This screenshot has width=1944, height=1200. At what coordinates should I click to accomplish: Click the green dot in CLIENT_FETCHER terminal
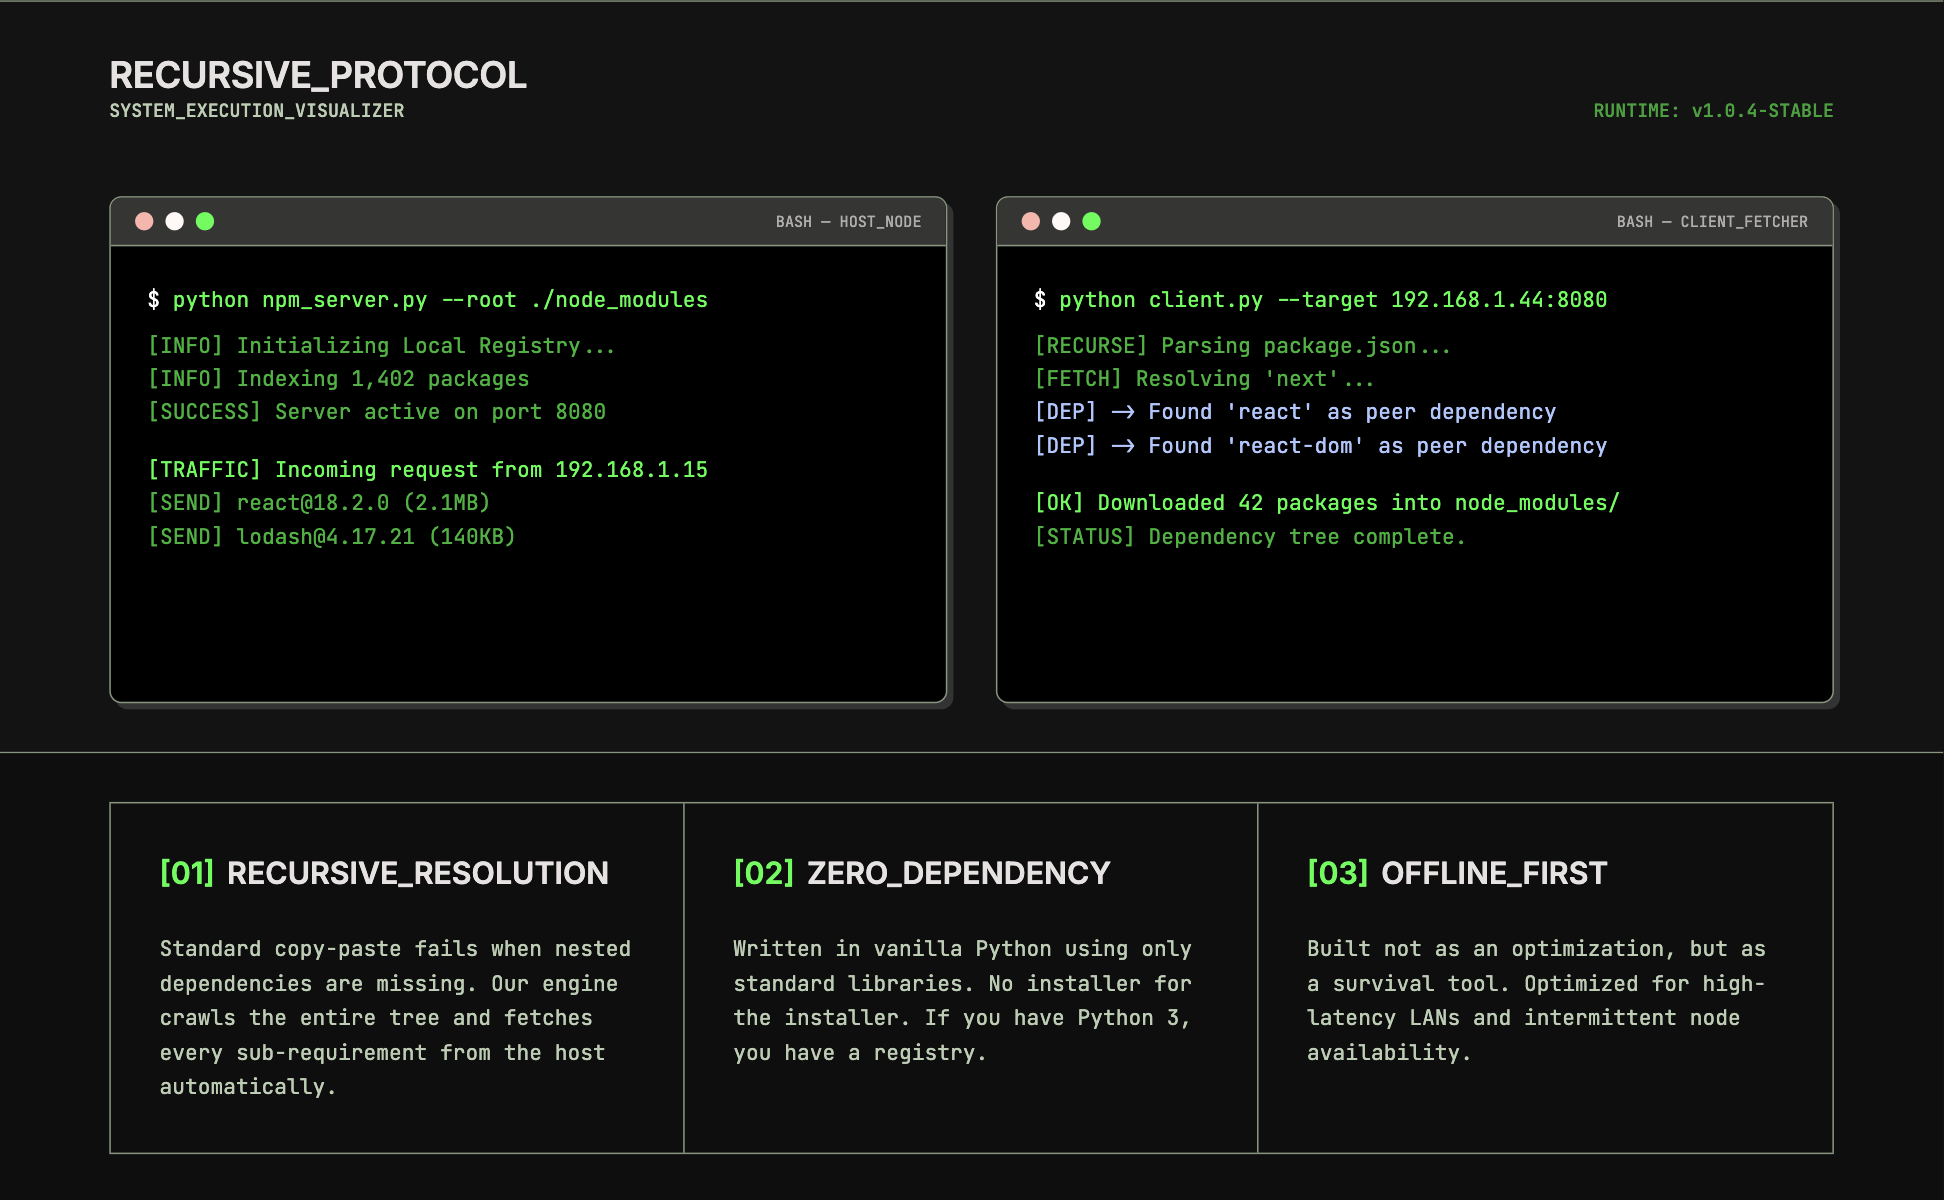point(1092,221)
